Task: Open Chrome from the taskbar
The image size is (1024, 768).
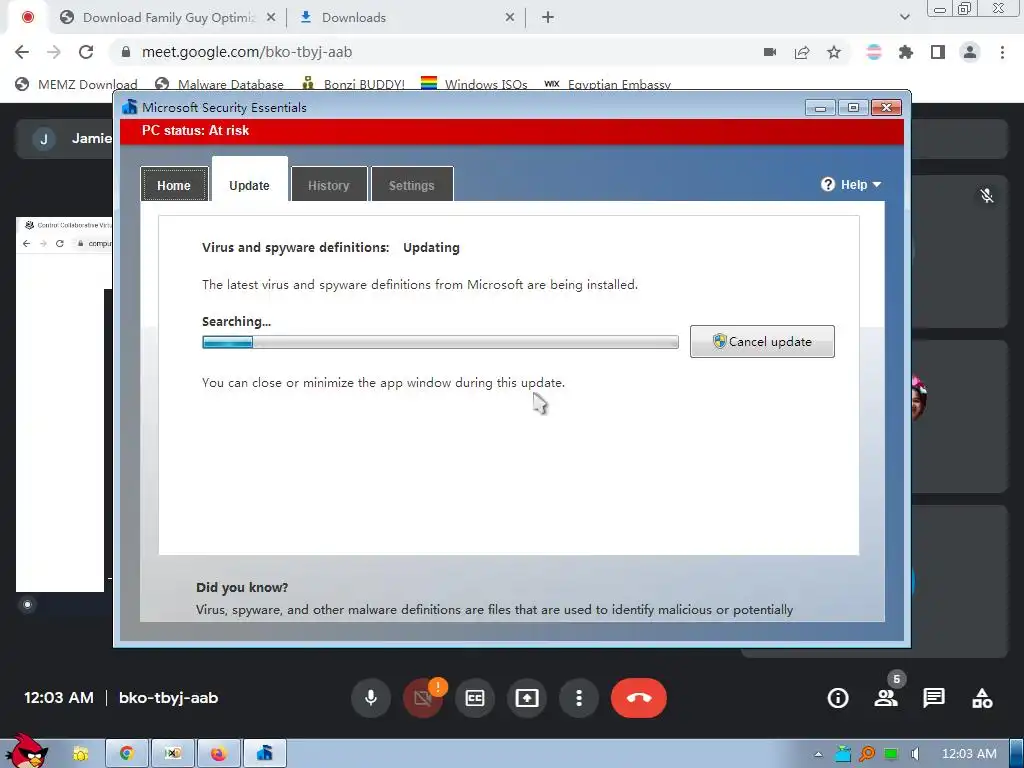Action: click(x=127, y=754)
